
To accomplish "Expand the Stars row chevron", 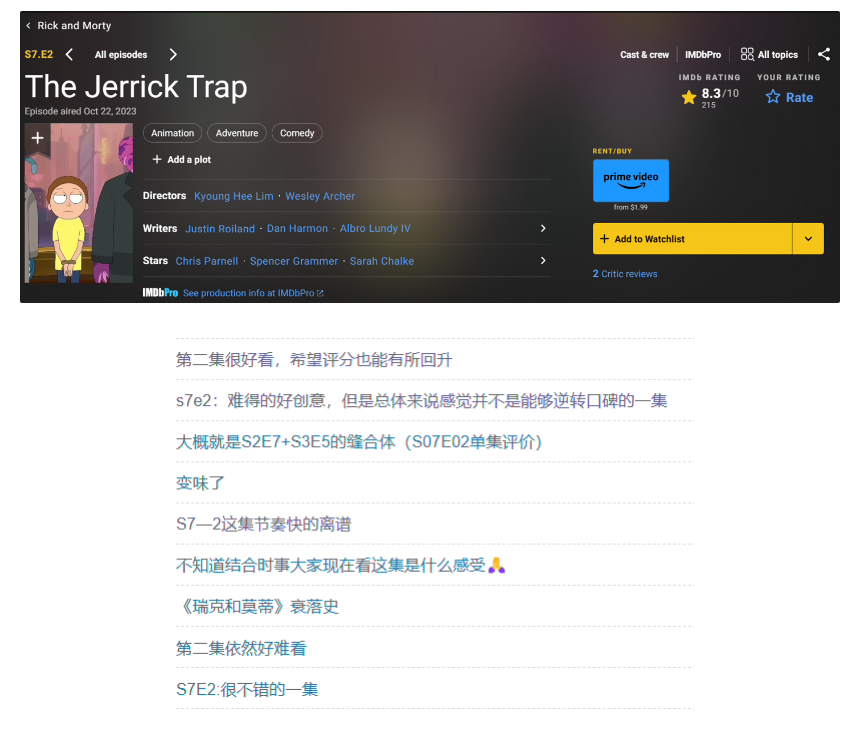I will (x=543, y=260).
